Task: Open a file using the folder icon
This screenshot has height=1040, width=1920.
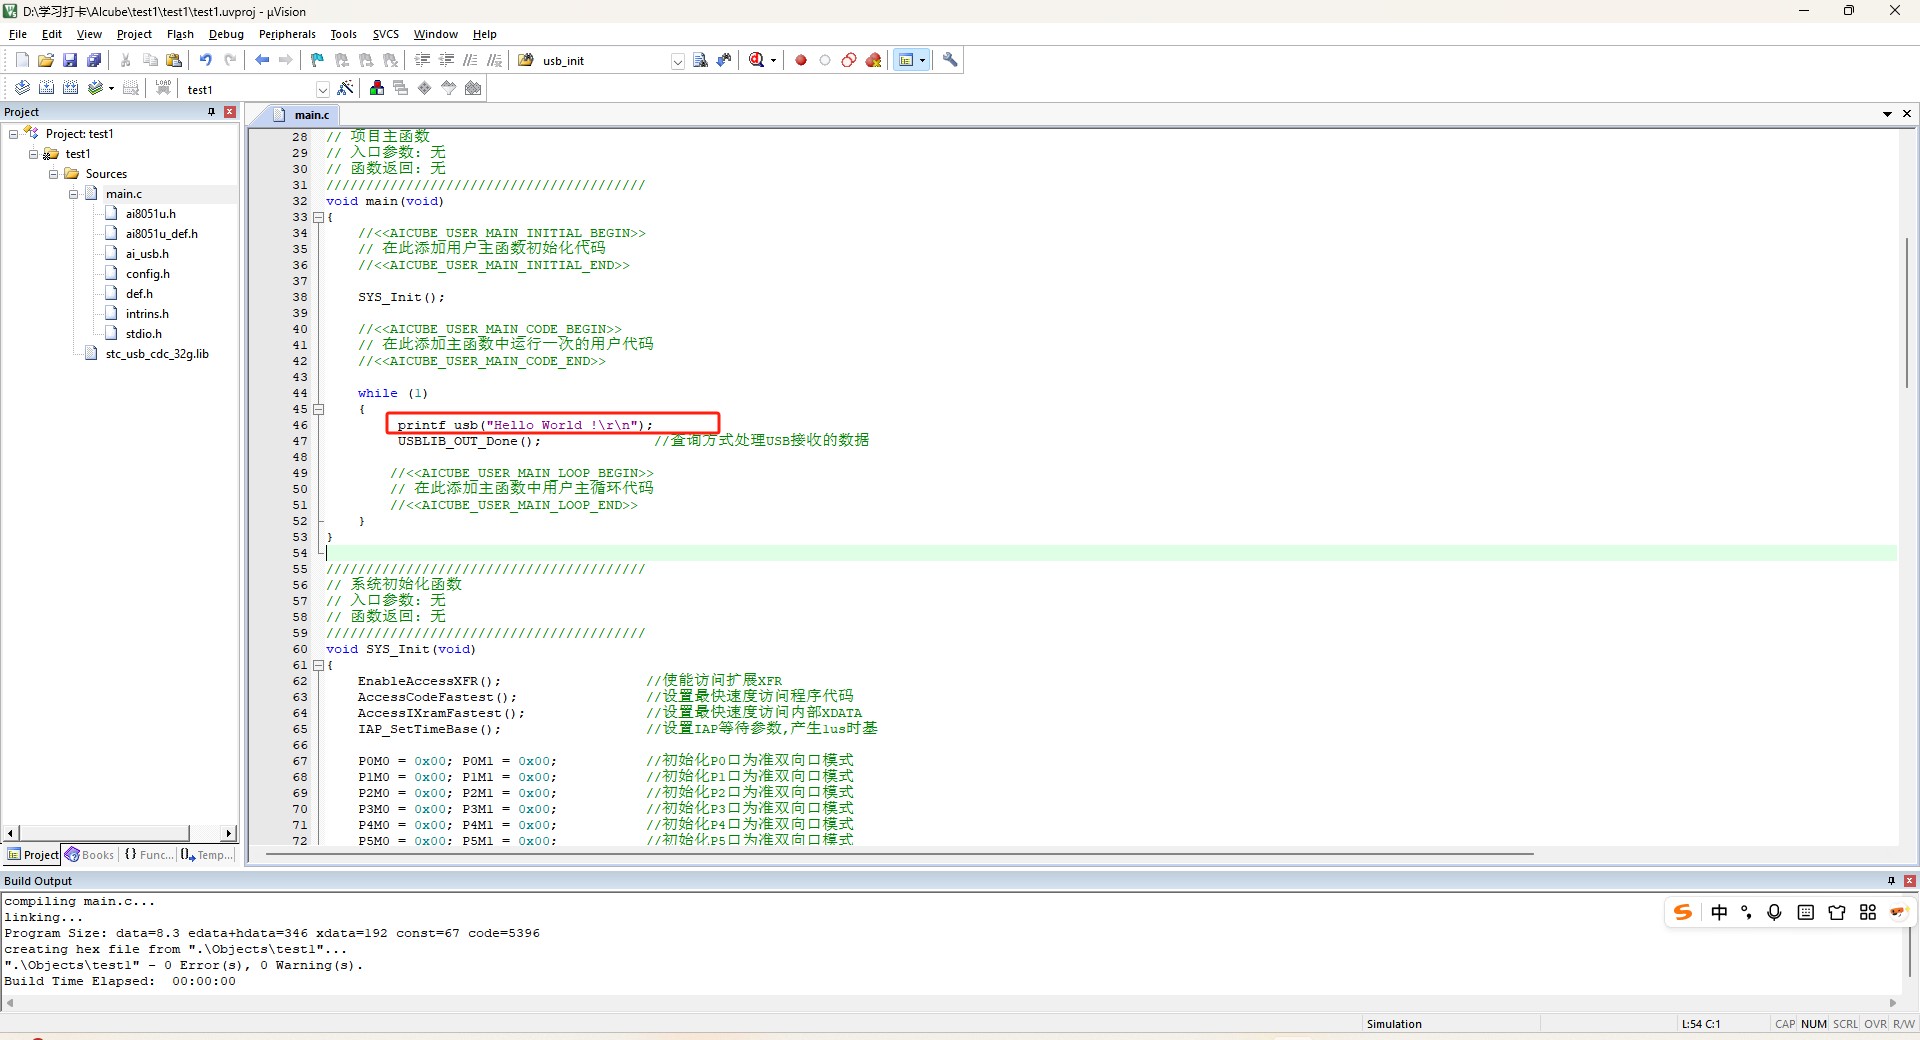Action: click(46, 60)
